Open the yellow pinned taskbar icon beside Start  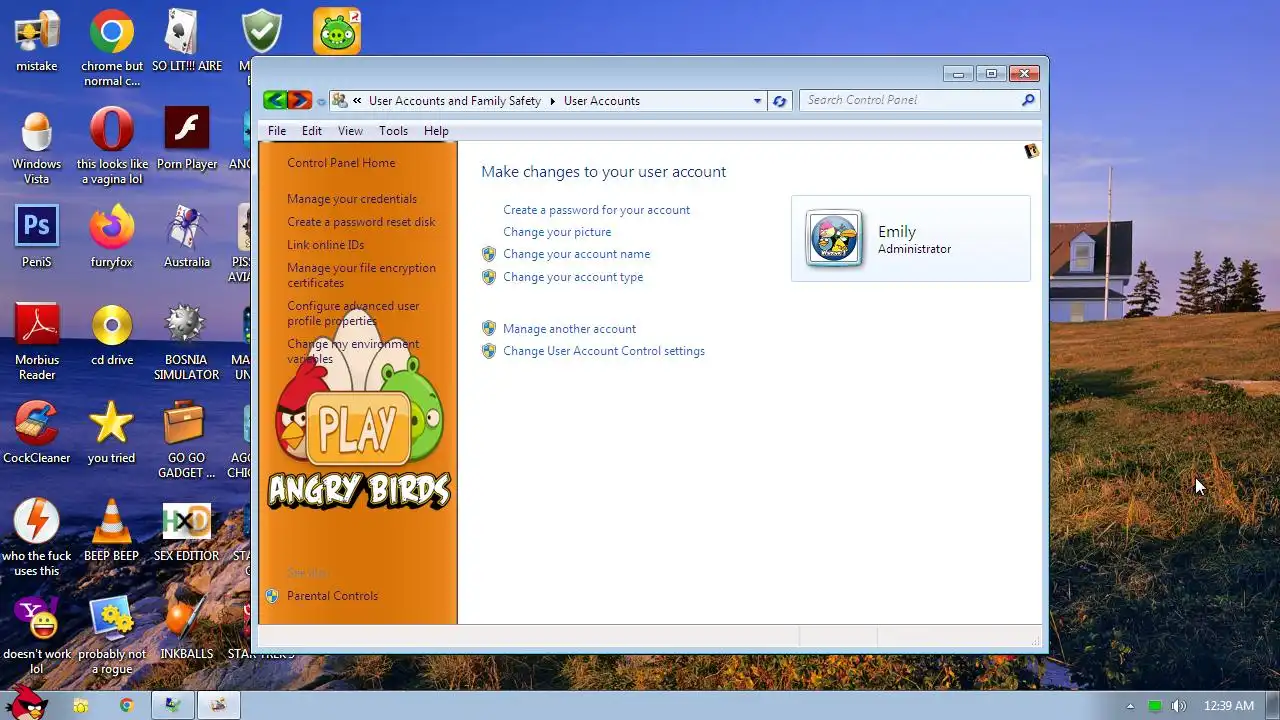pos(80,705)
